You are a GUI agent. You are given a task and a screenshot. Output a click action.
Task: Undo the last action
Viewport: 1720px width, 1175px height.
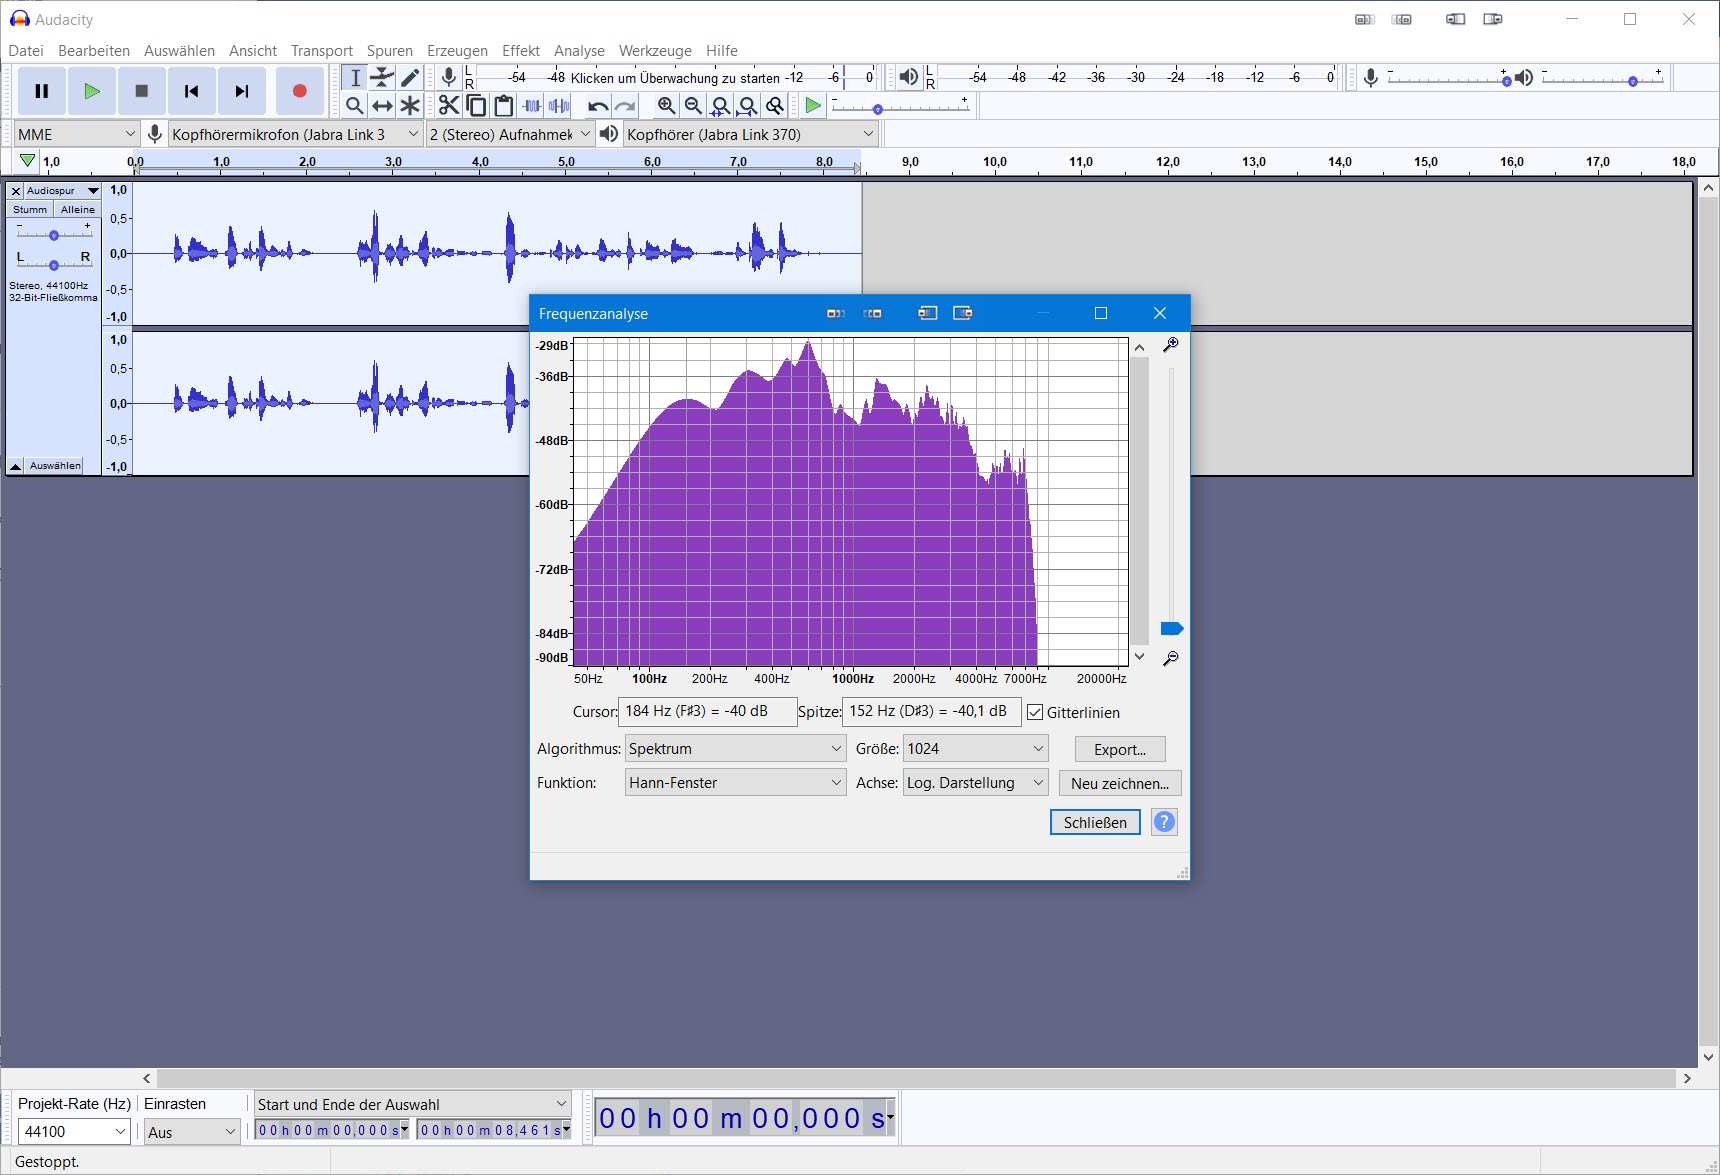pyautogui.click(x=598, y=105)
